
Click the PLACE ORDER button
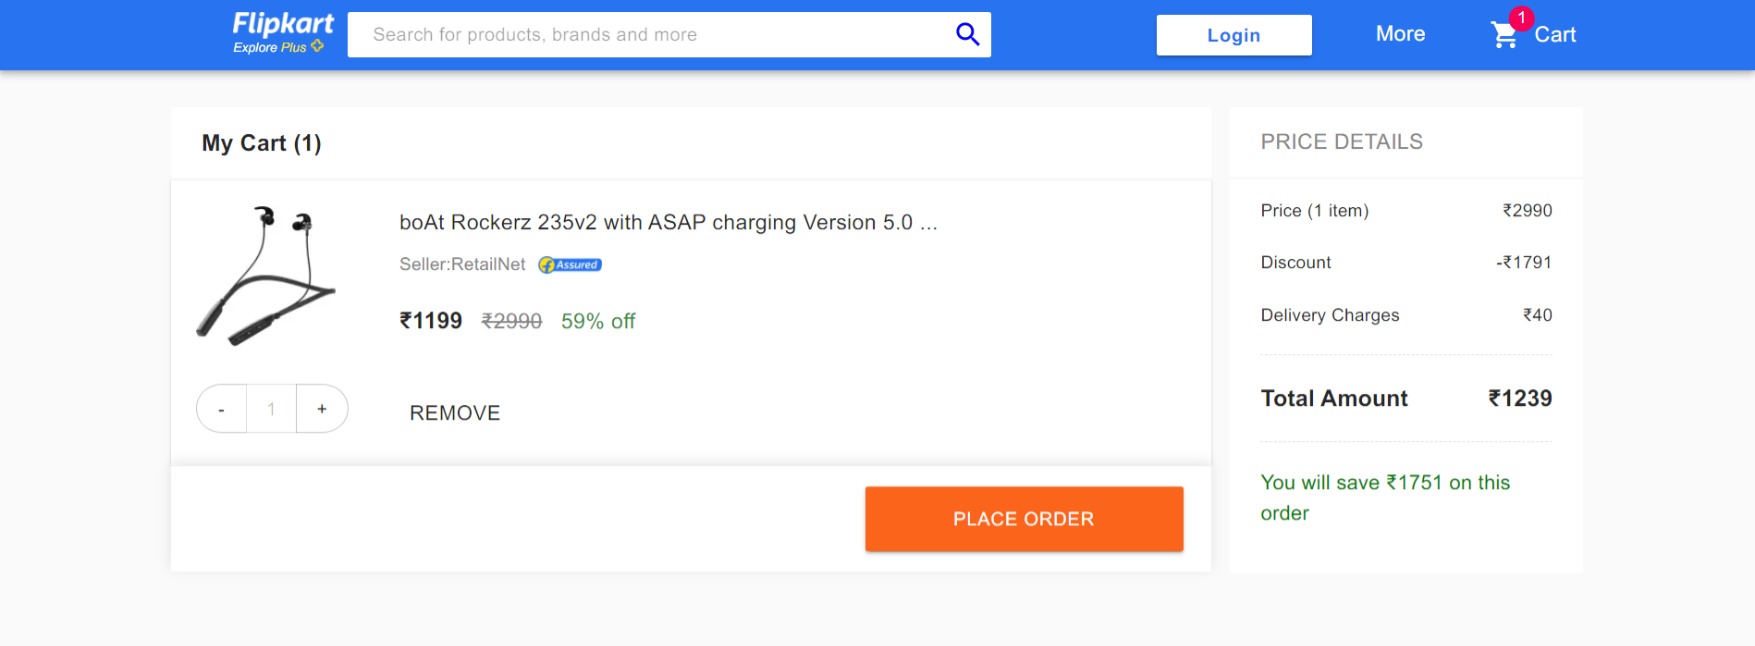point(1023,518)
